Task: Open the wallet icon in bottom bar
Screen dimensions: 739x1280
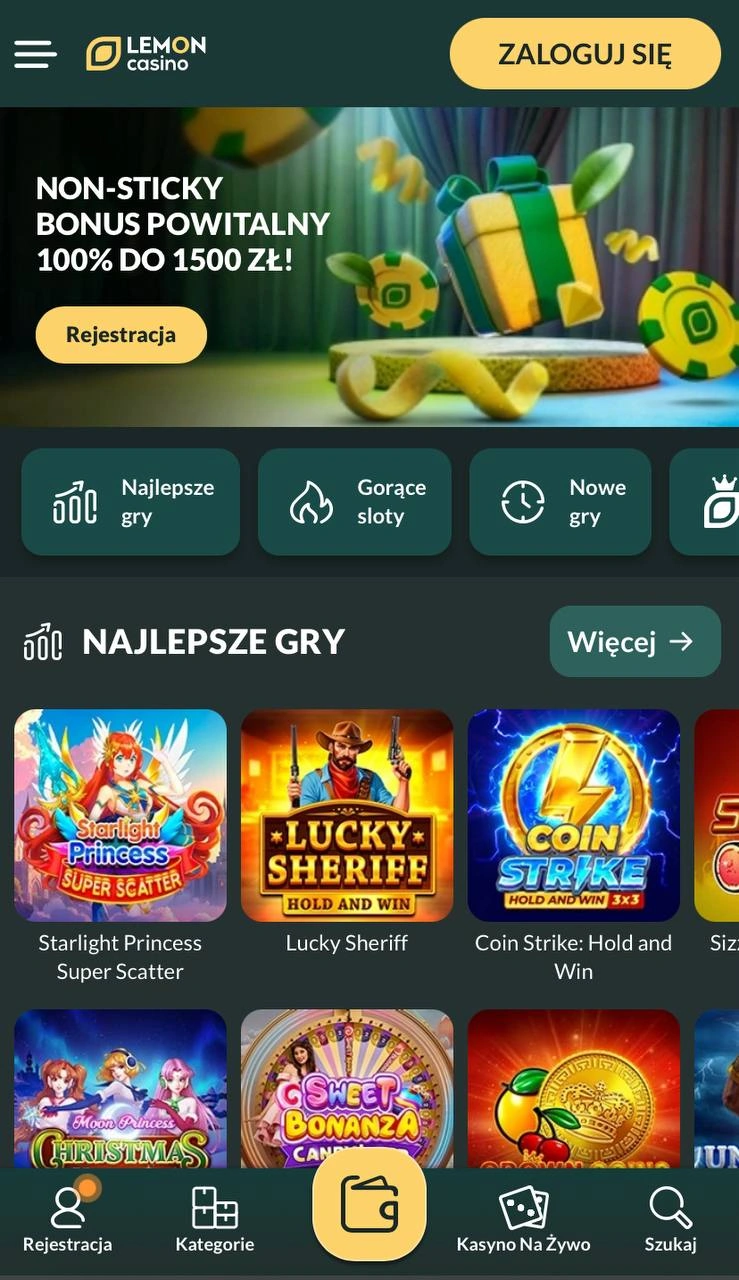Action: 369,1204
